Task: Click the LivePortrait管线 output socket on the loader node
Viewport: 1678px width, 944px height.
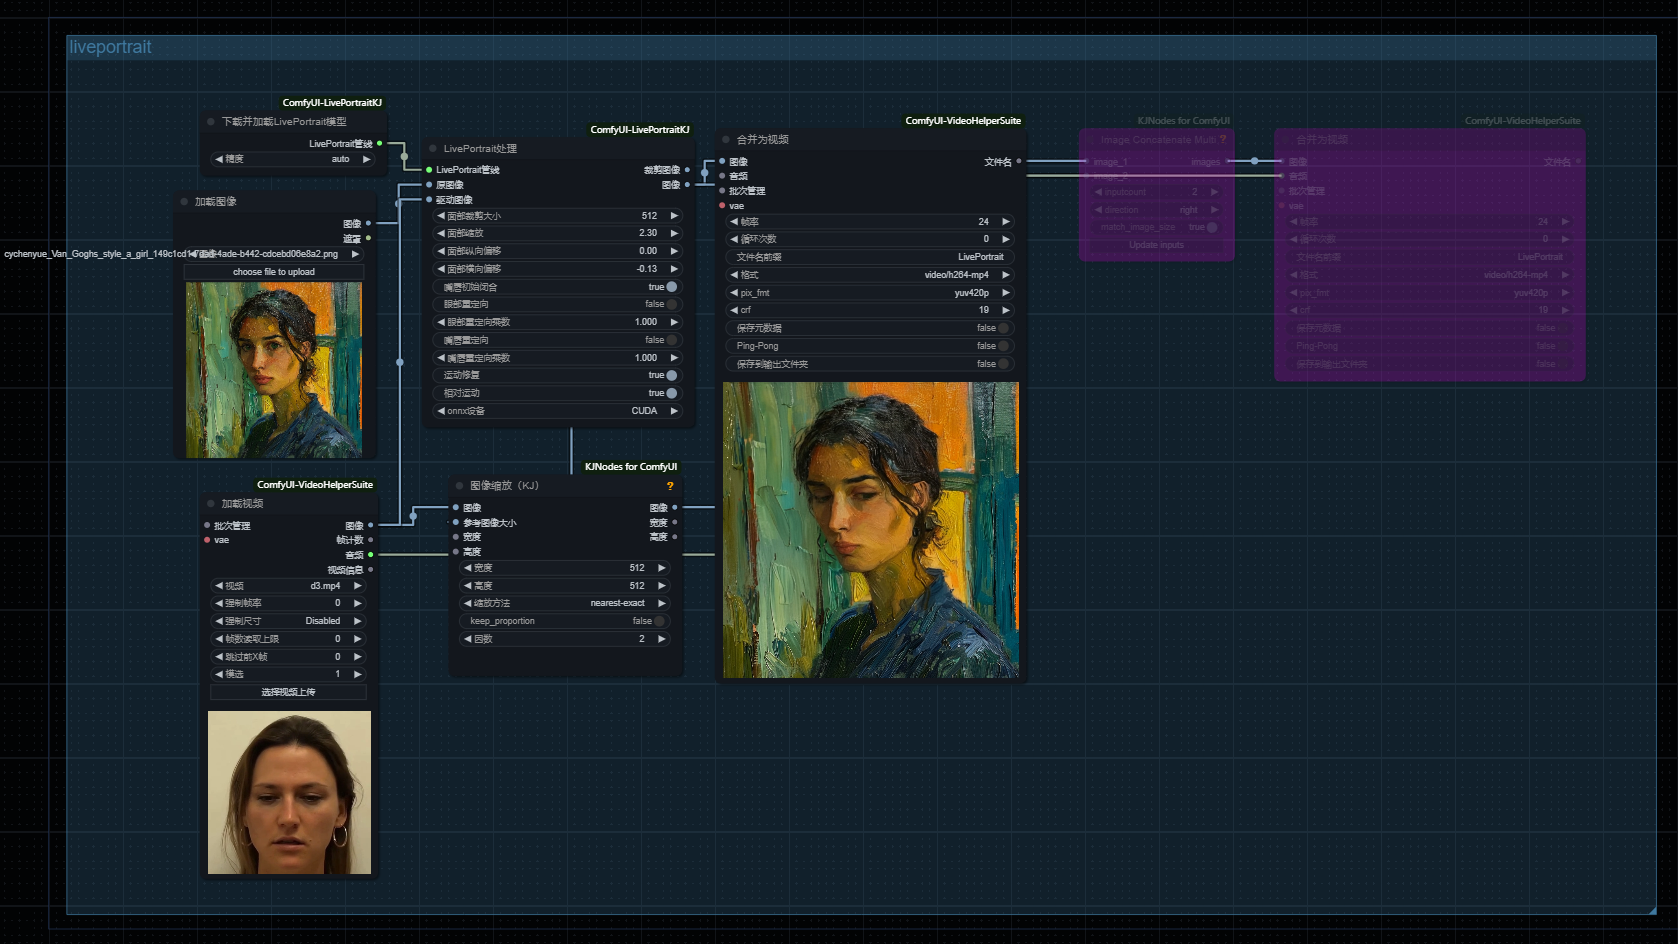Action: 379,143
